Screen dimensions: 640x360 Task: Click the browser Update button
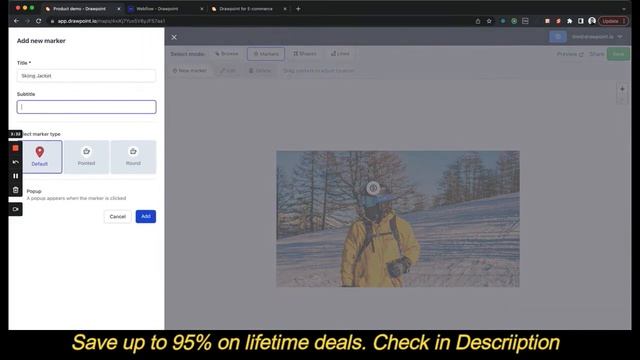point(613,21)
